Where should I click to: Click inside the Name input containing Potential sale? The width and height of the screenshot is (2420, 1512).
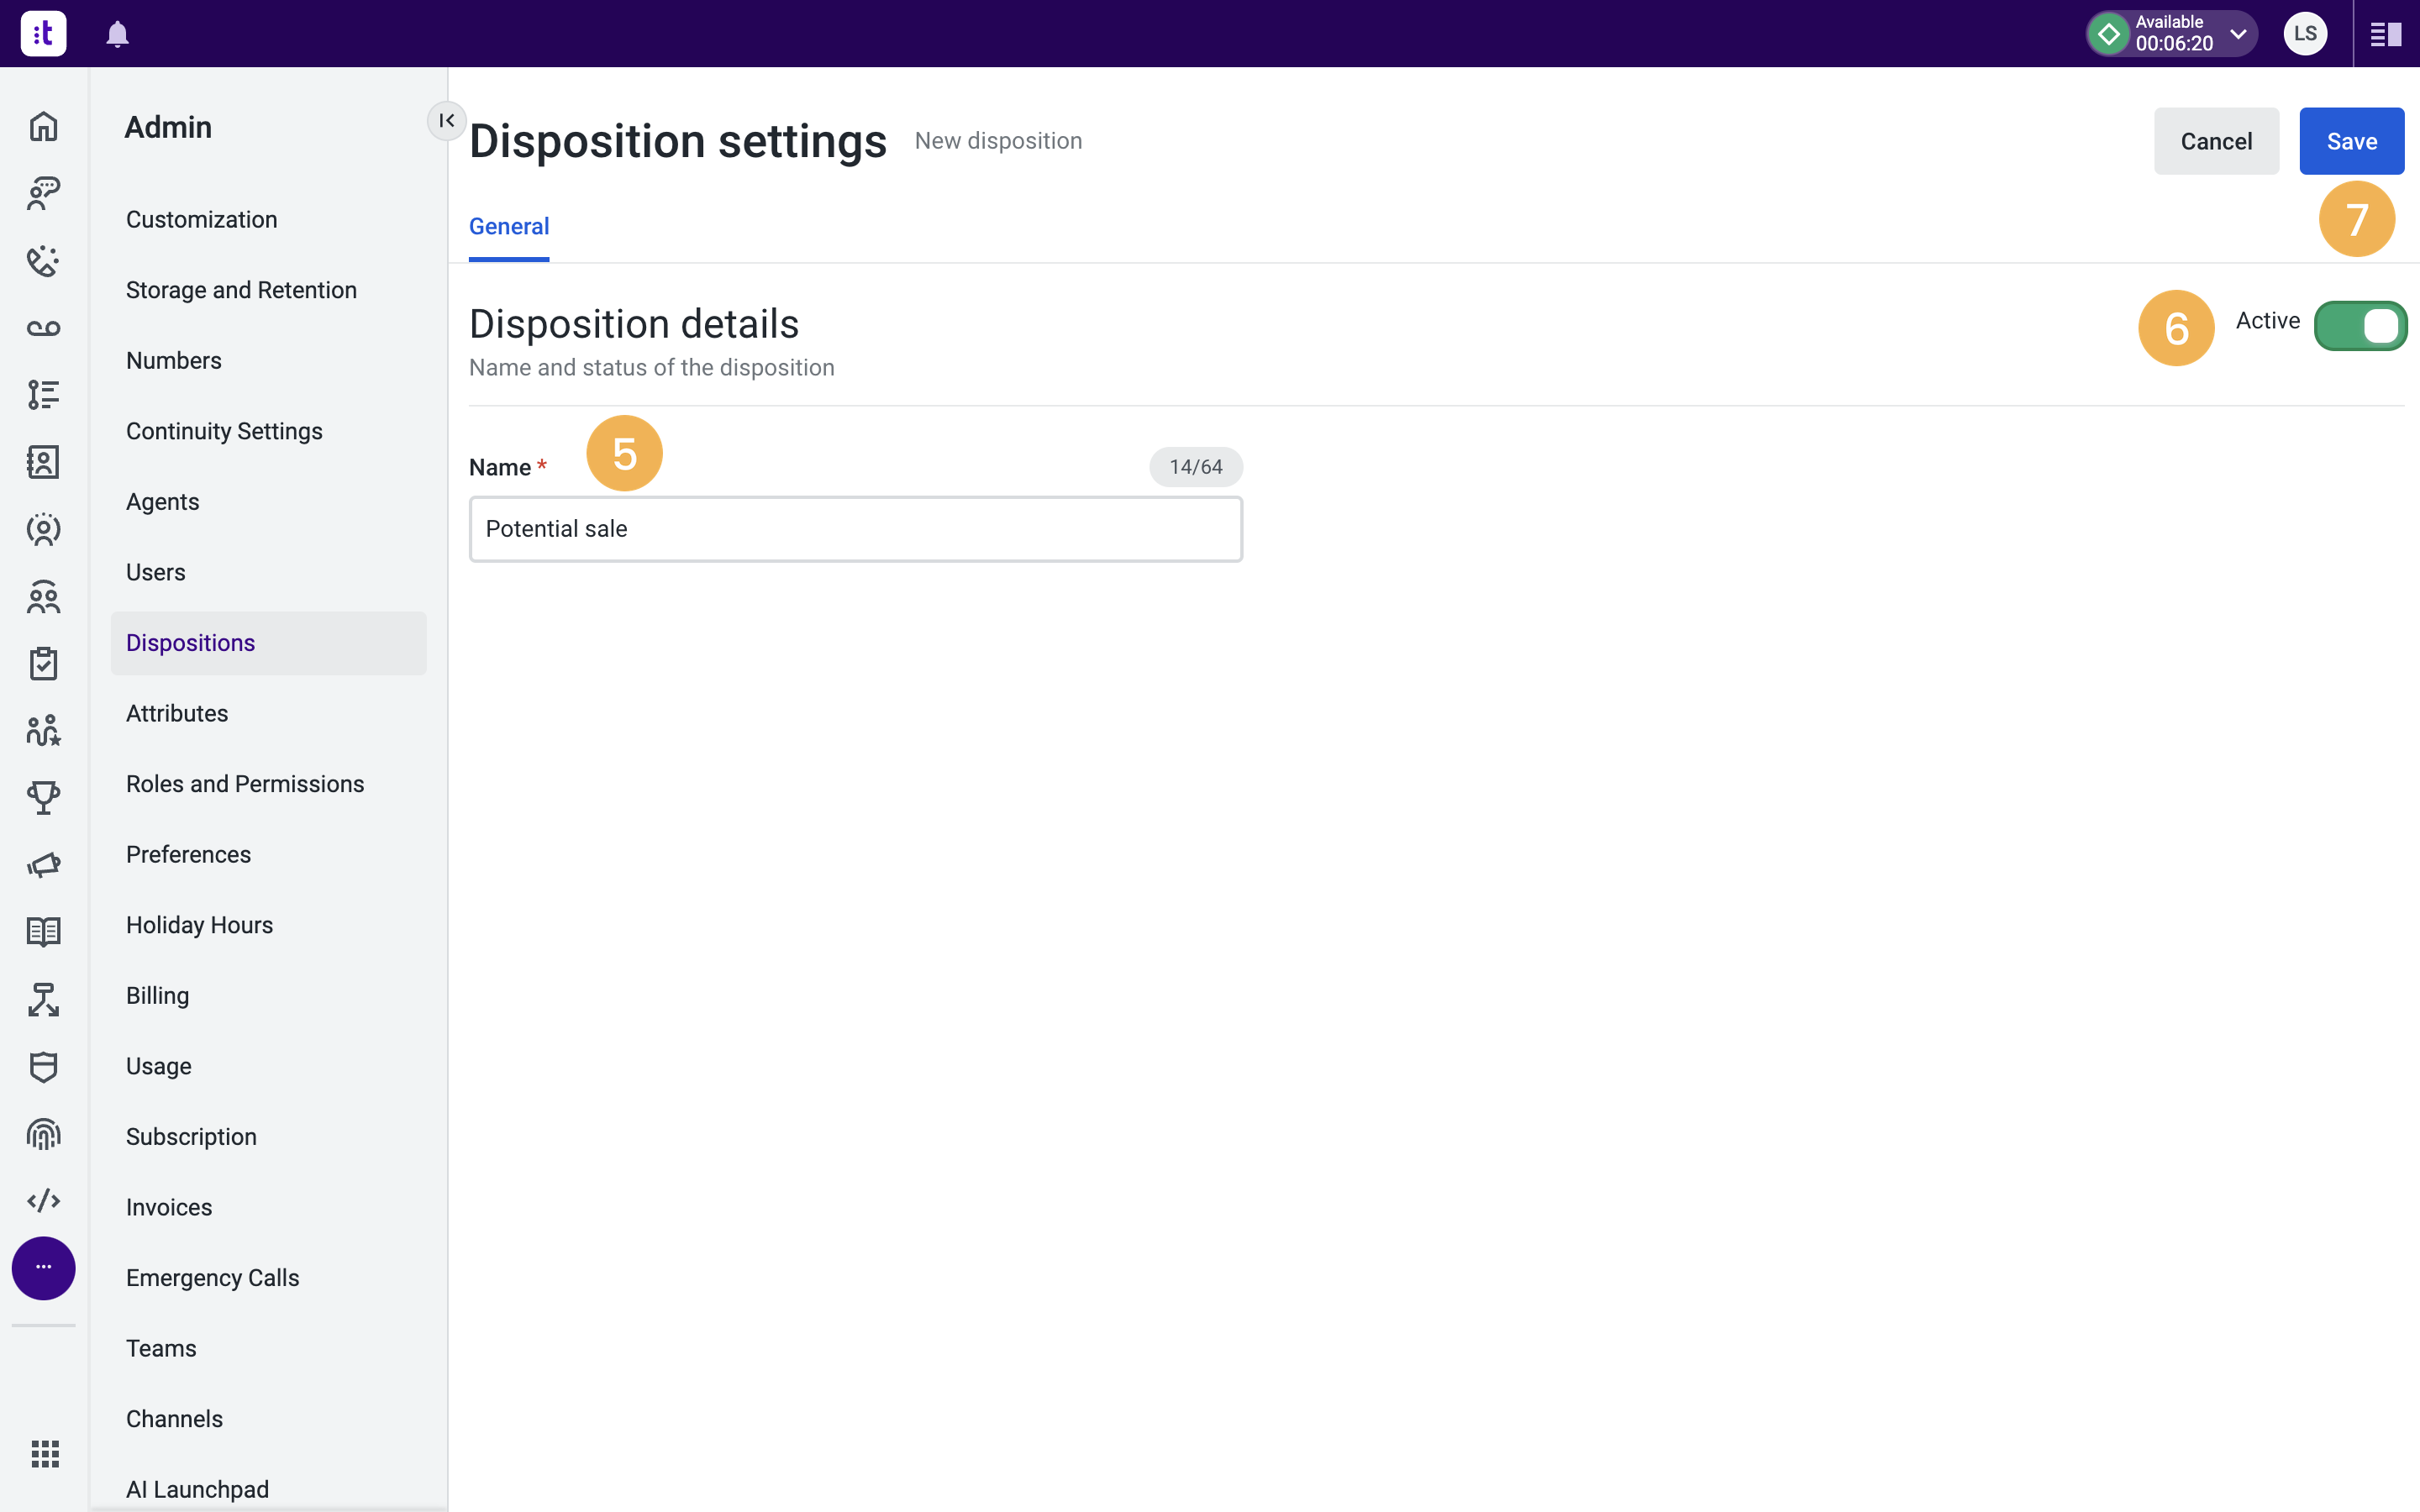click(x=855, y=529)
